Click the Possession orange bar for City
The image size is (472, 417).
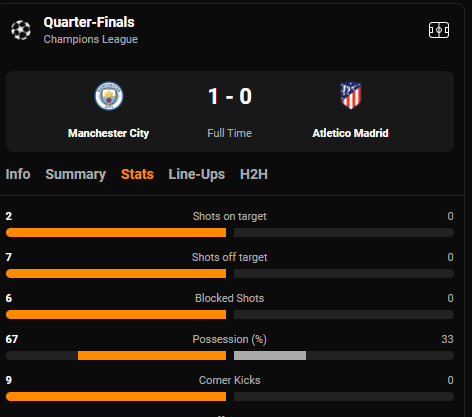(152, 356)
